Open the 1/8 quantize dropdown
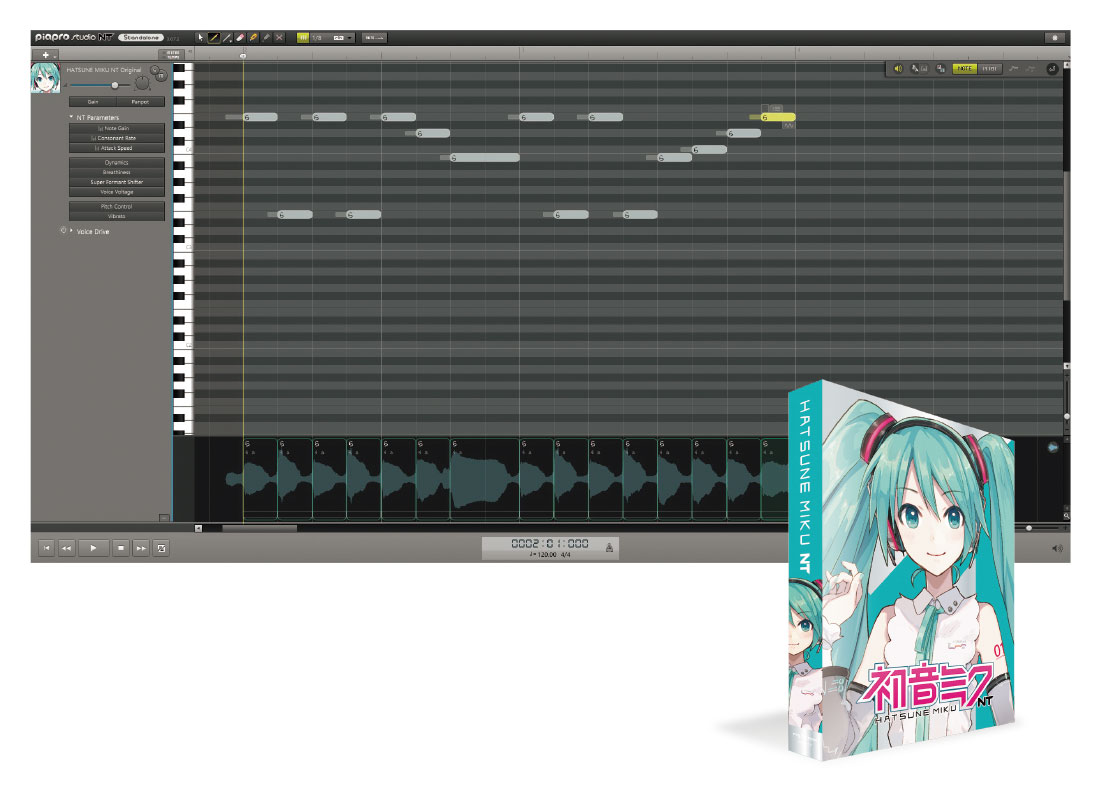The image size is (1101, 800). [x=332, y=37]
